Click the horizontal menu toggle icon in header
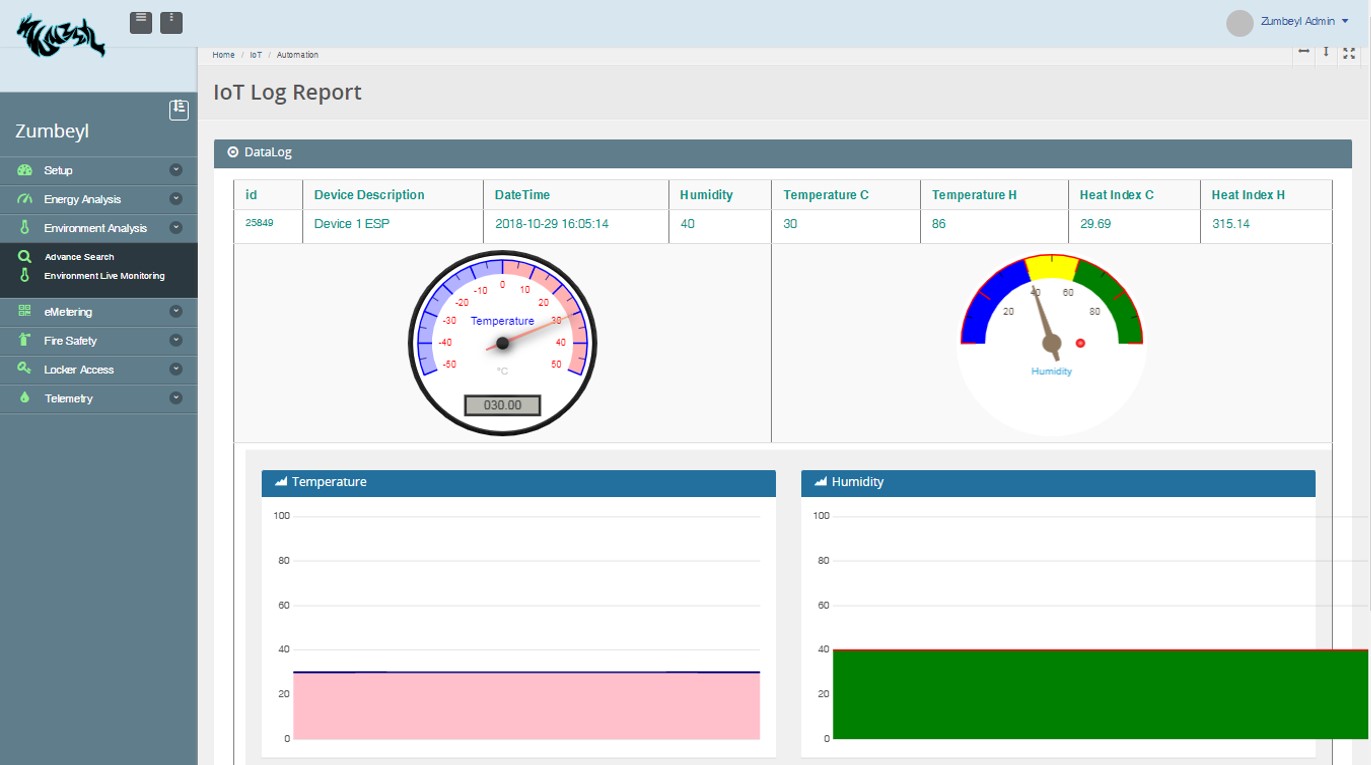 [141, 22]
